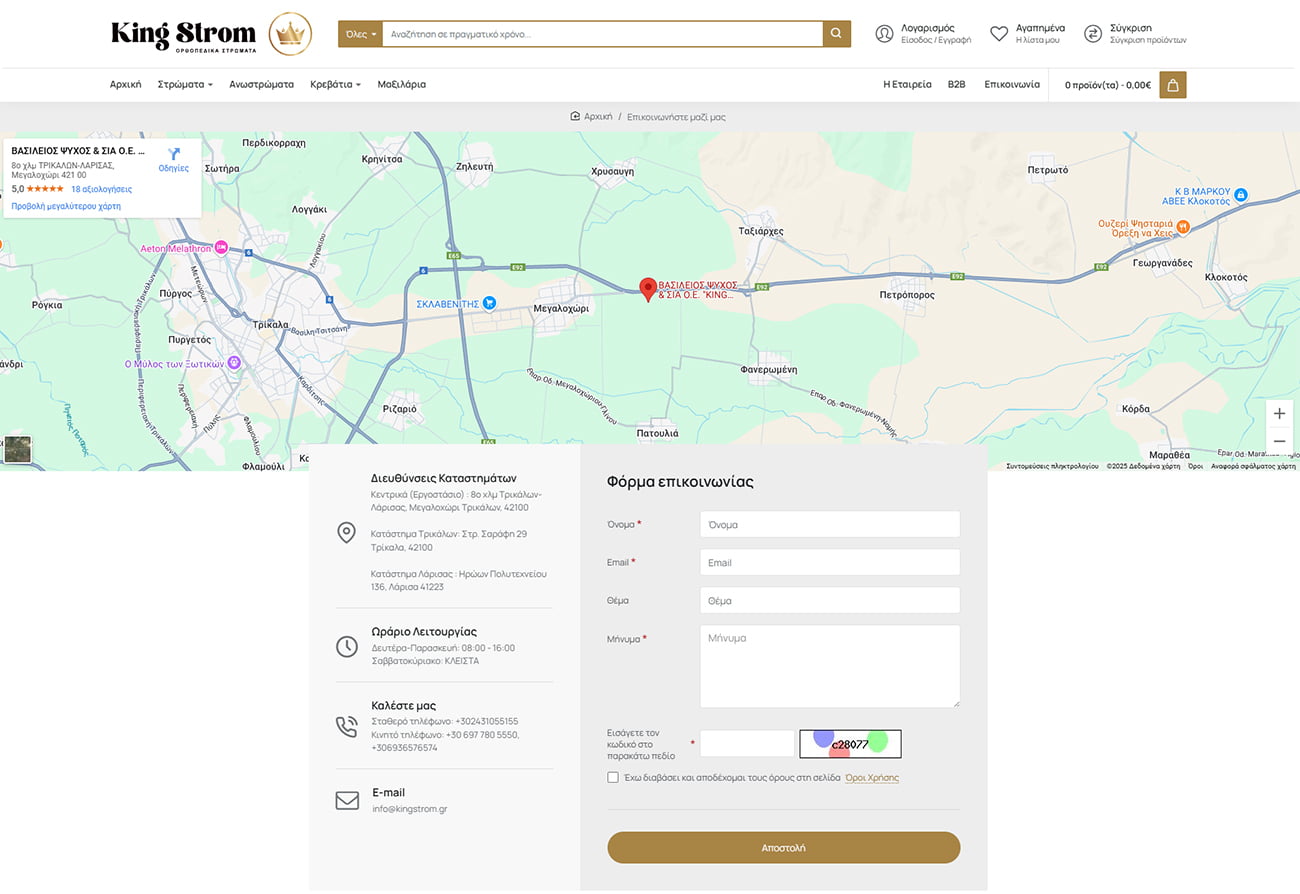Click landline number +302431055155
Image resolution: width=1300 pixels, height=894 pixels.
point(487,721)
